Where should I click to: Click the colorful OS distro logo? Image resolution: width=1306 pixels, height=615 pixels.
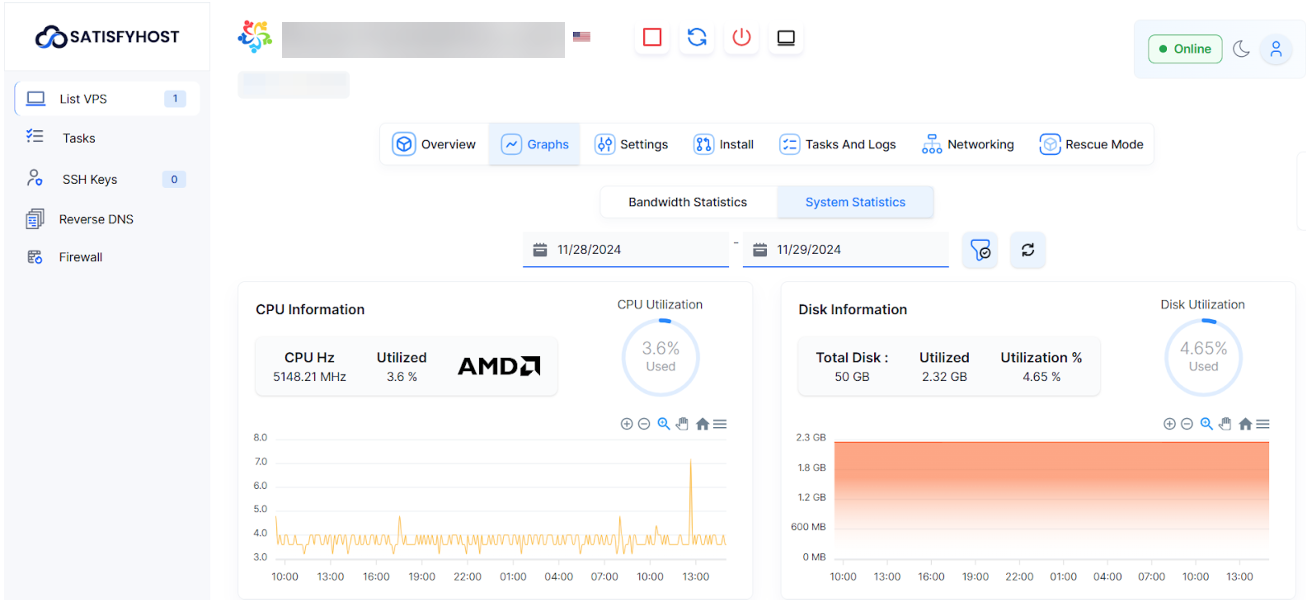tap(254, 37)
